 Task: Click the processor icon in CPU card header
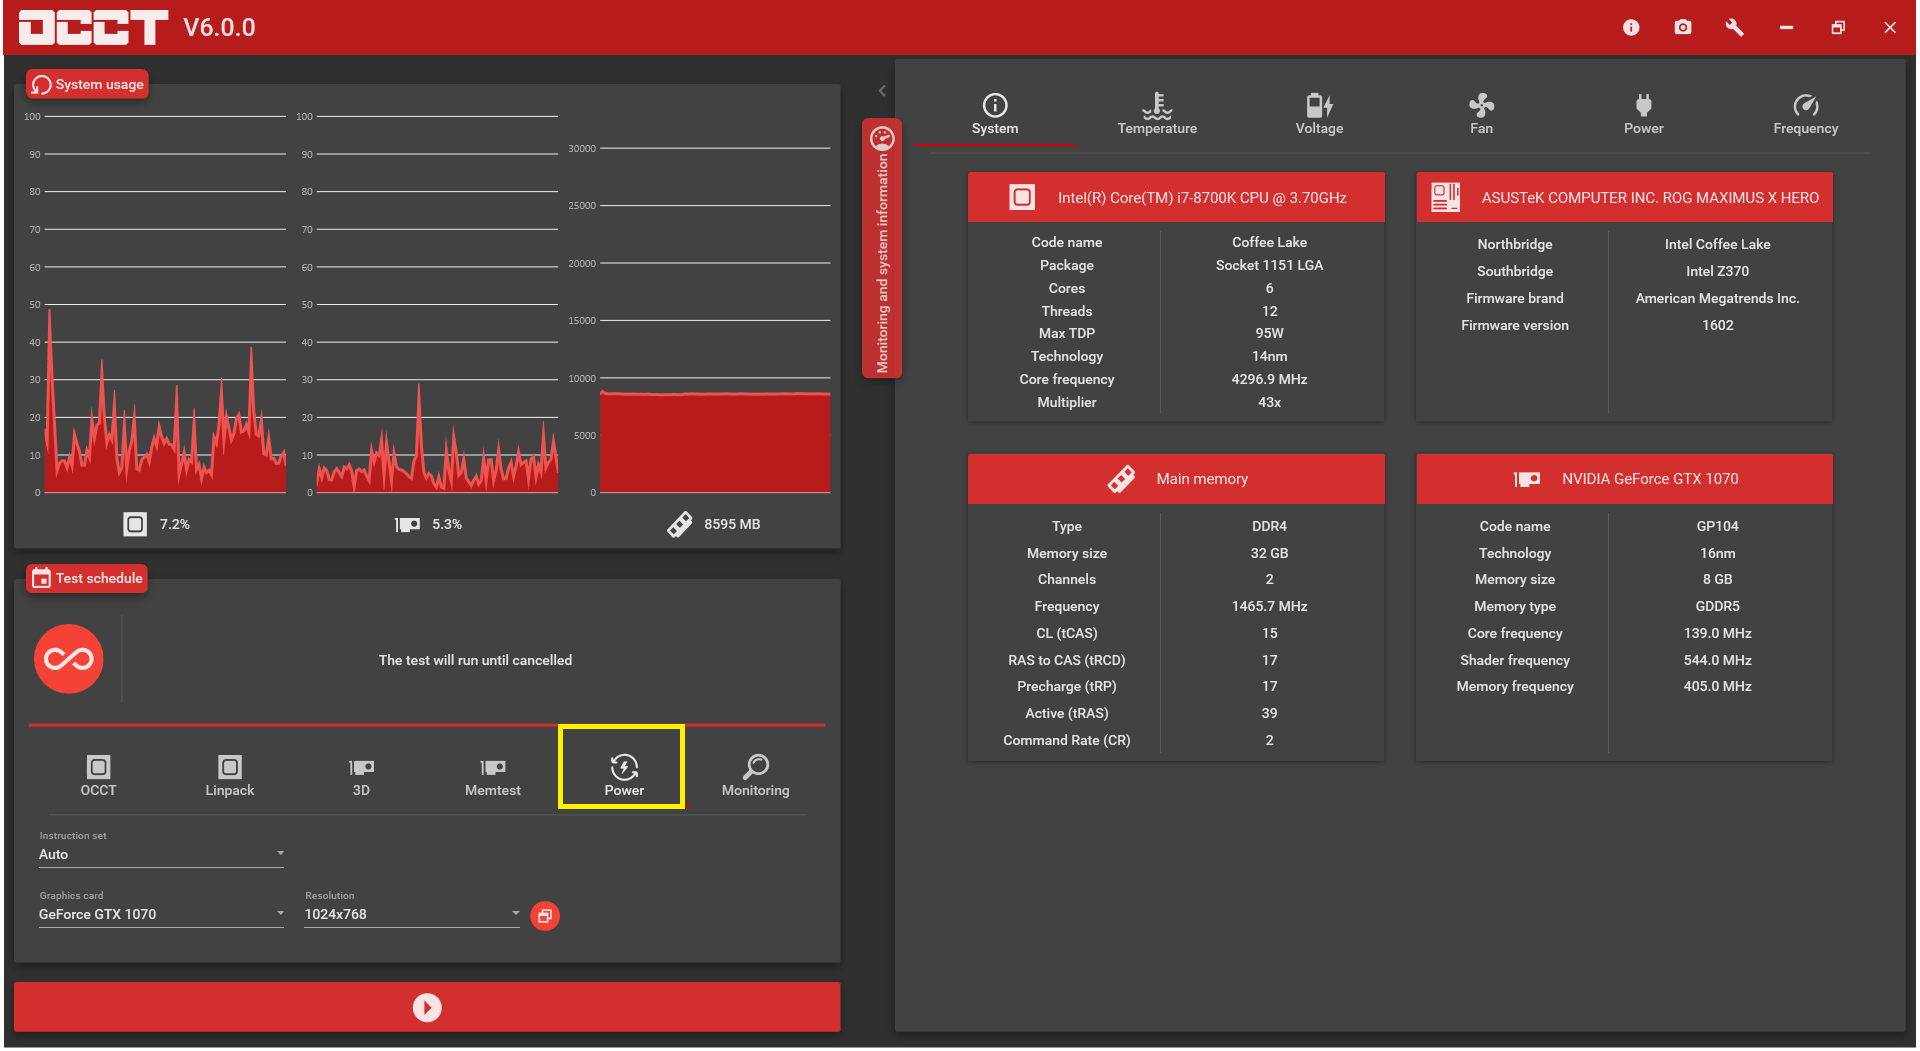pos(1022,197)
